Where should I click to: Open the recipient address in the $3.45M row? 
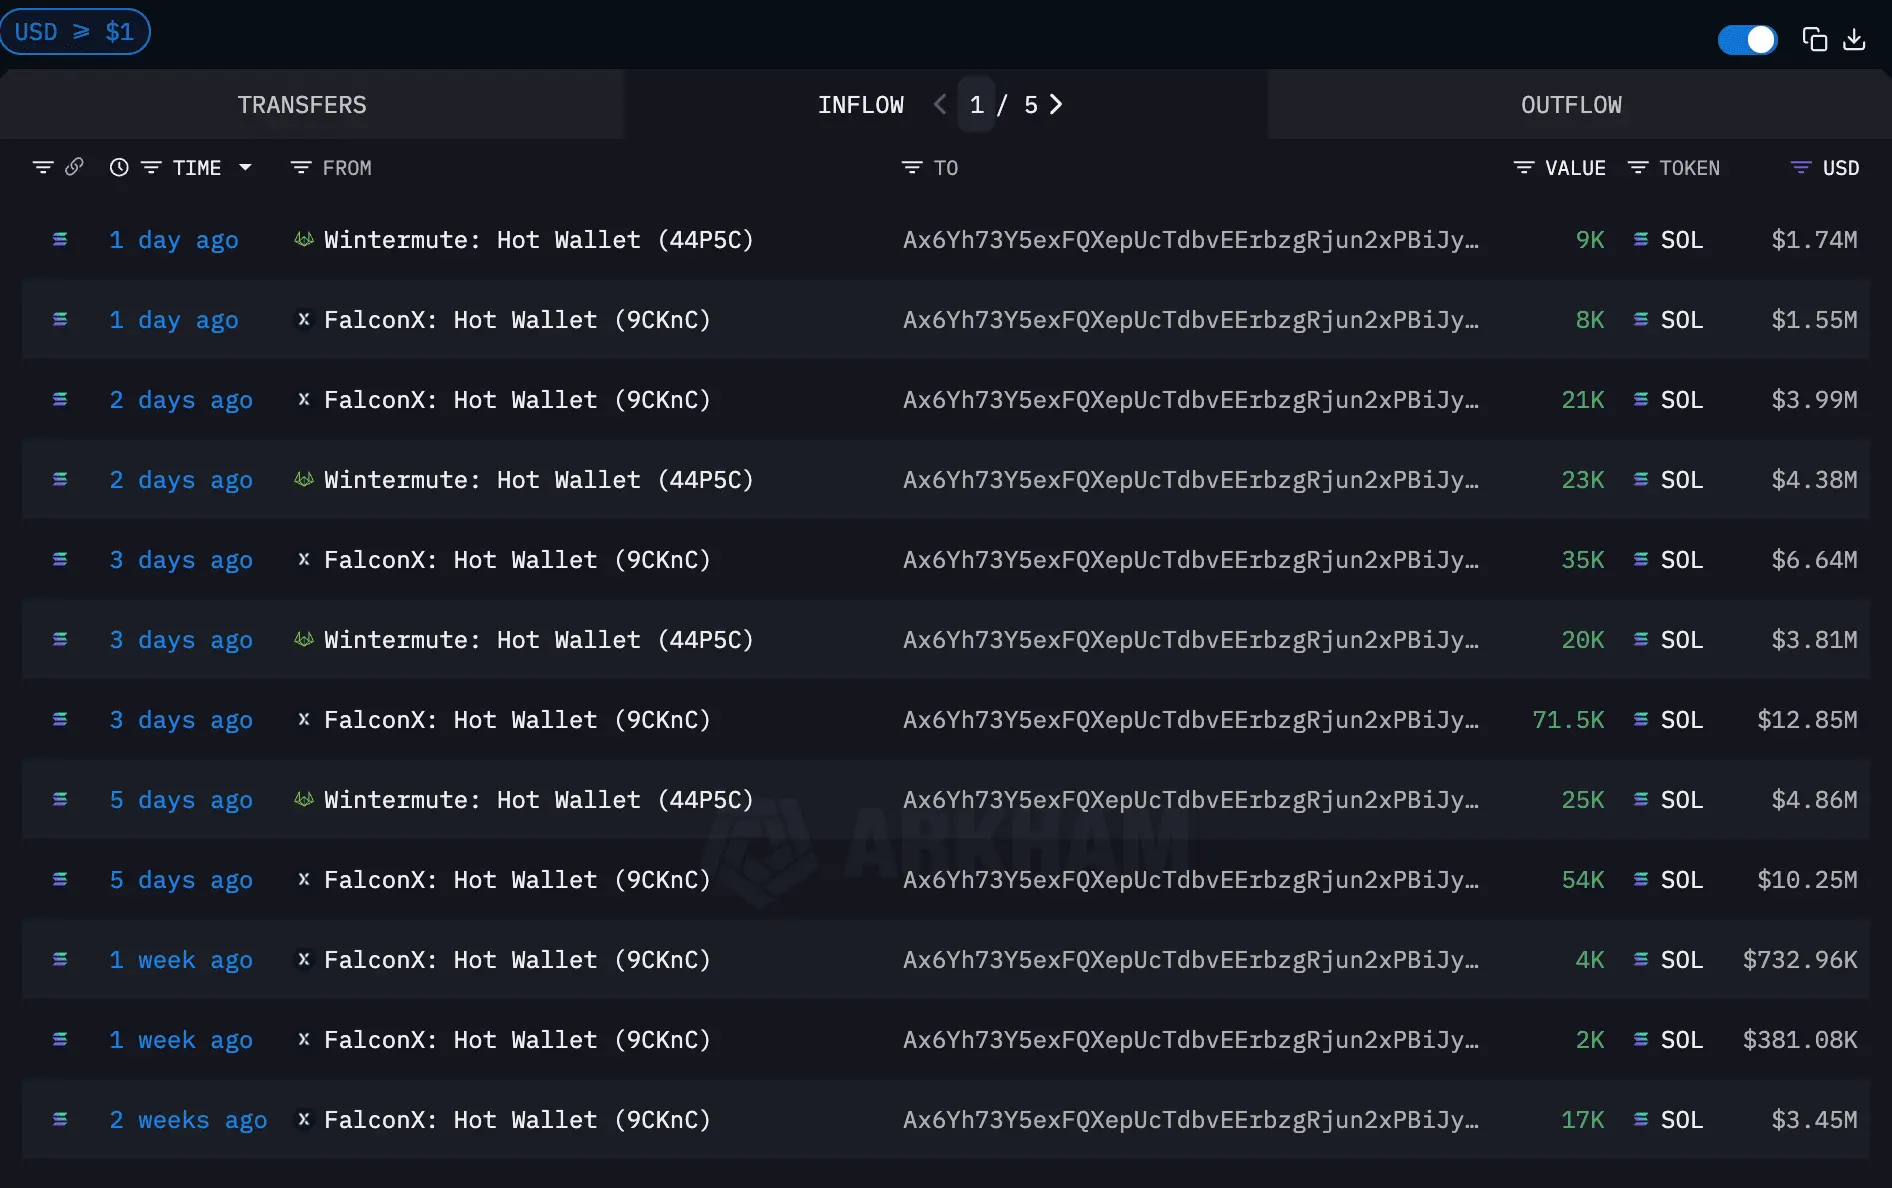(1191, 1120)
